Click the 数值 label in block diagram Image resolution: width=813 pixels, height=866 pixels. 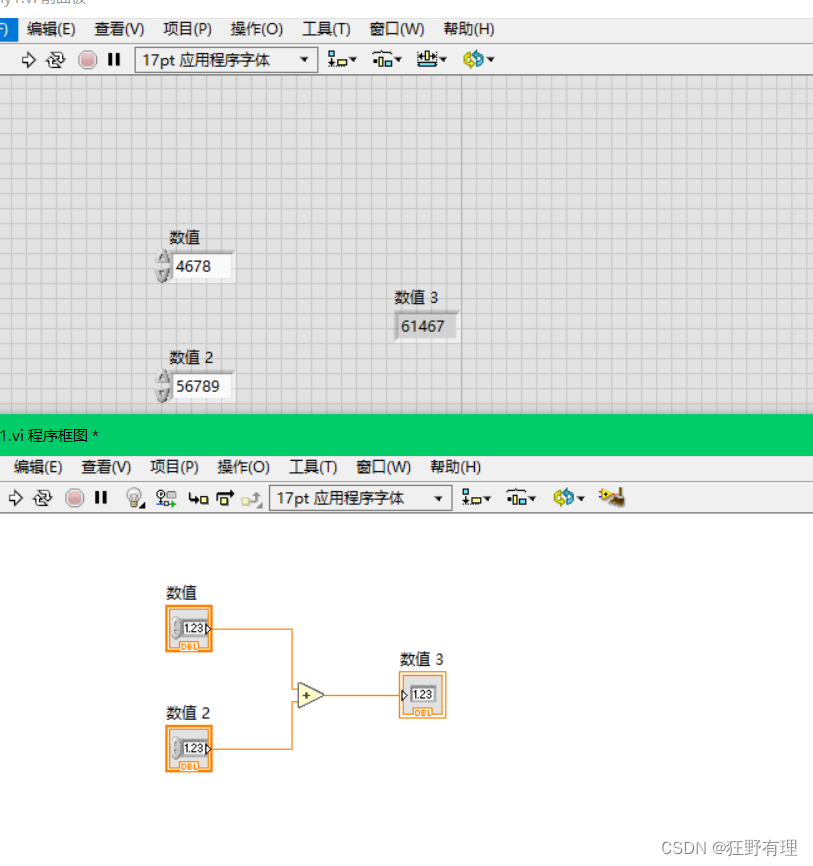click(x=182, y=593)
